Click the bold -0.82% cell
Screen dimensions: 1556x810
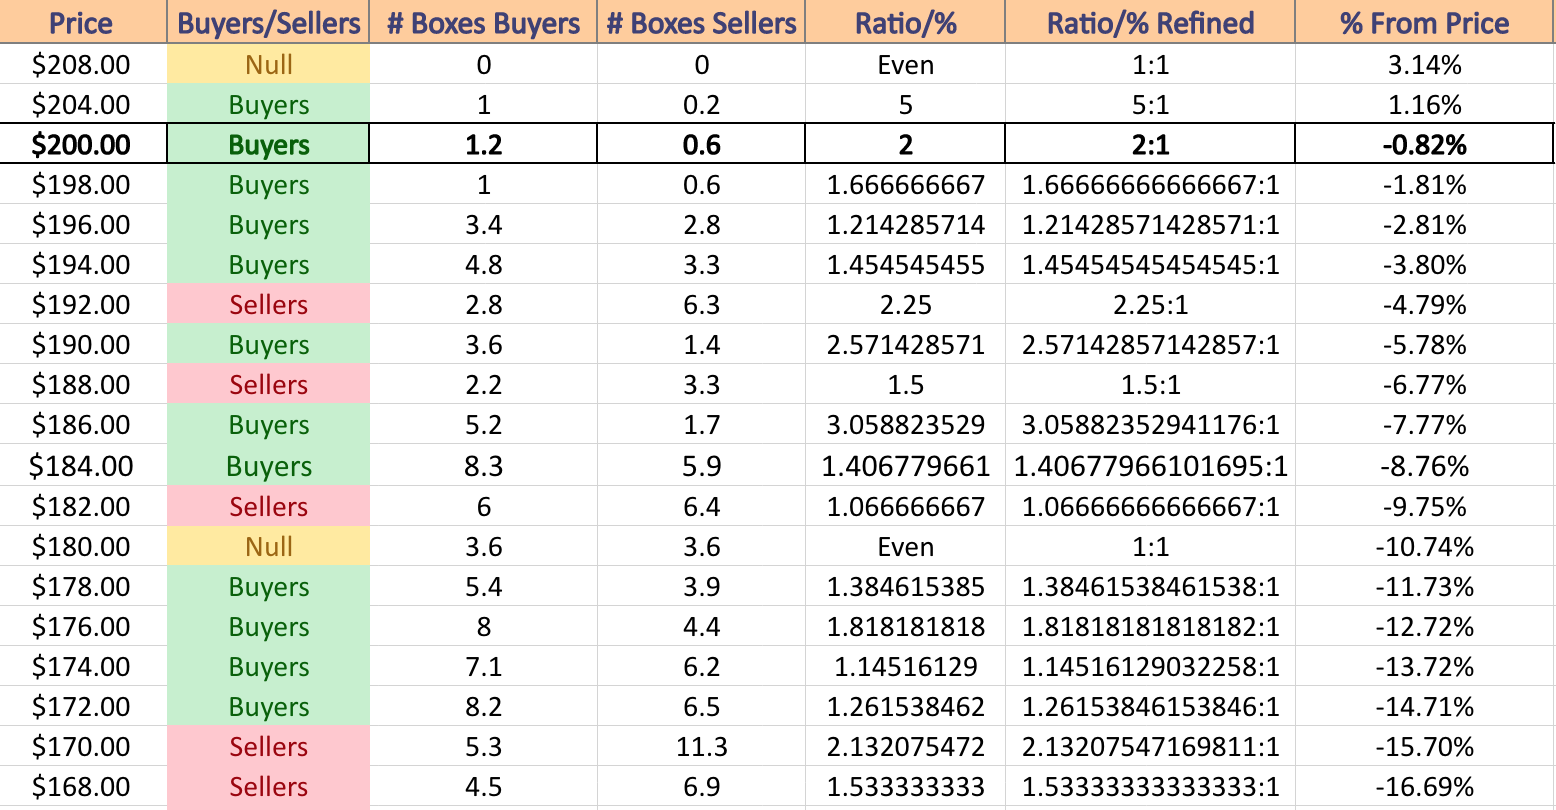[1425, 145]
